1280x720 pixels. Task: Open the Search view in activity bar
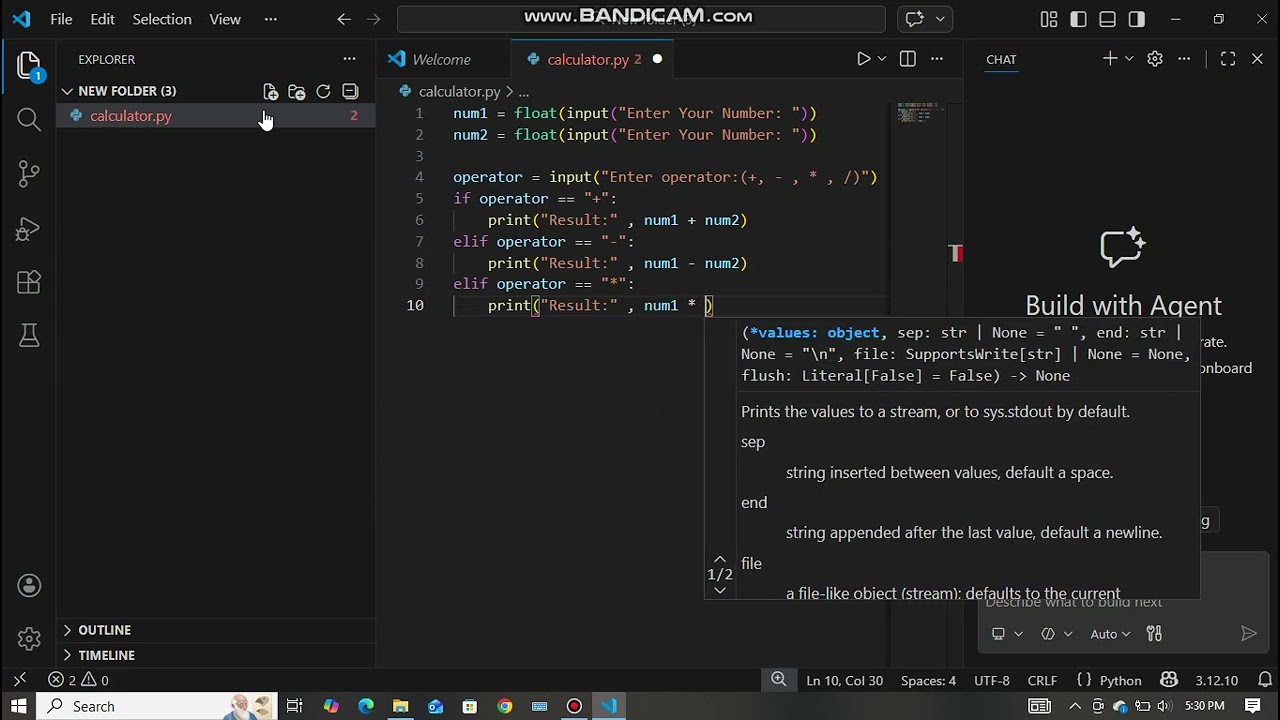pyautogui.click(x=29, y=120)
